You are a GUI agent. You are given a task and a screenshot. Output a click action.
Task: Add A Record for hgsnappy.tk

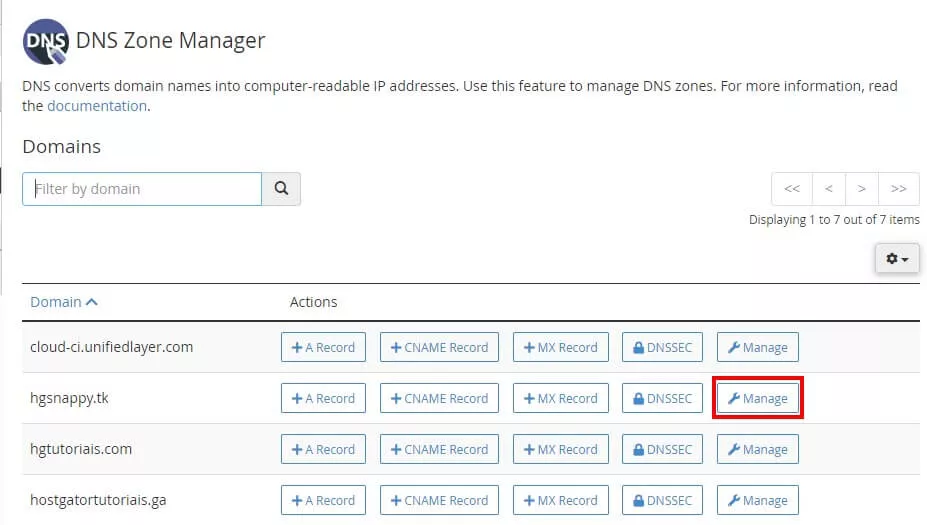coord(323,398)
